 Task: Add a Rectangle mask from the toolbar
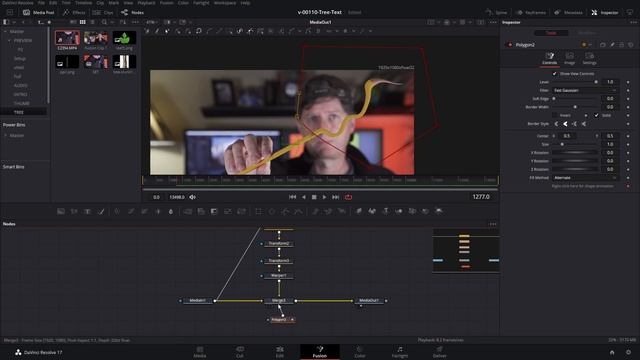(x=258, y=211)
